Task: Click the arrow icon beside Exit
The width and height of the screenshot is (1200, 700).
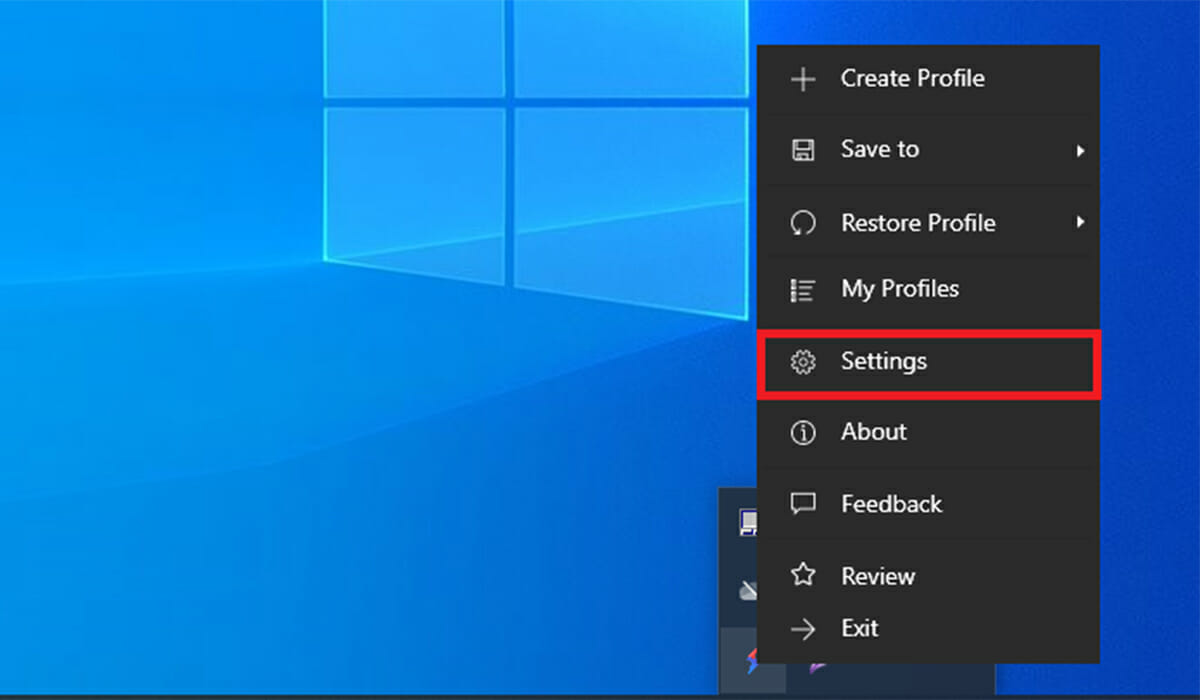Action: click(804, 628)
